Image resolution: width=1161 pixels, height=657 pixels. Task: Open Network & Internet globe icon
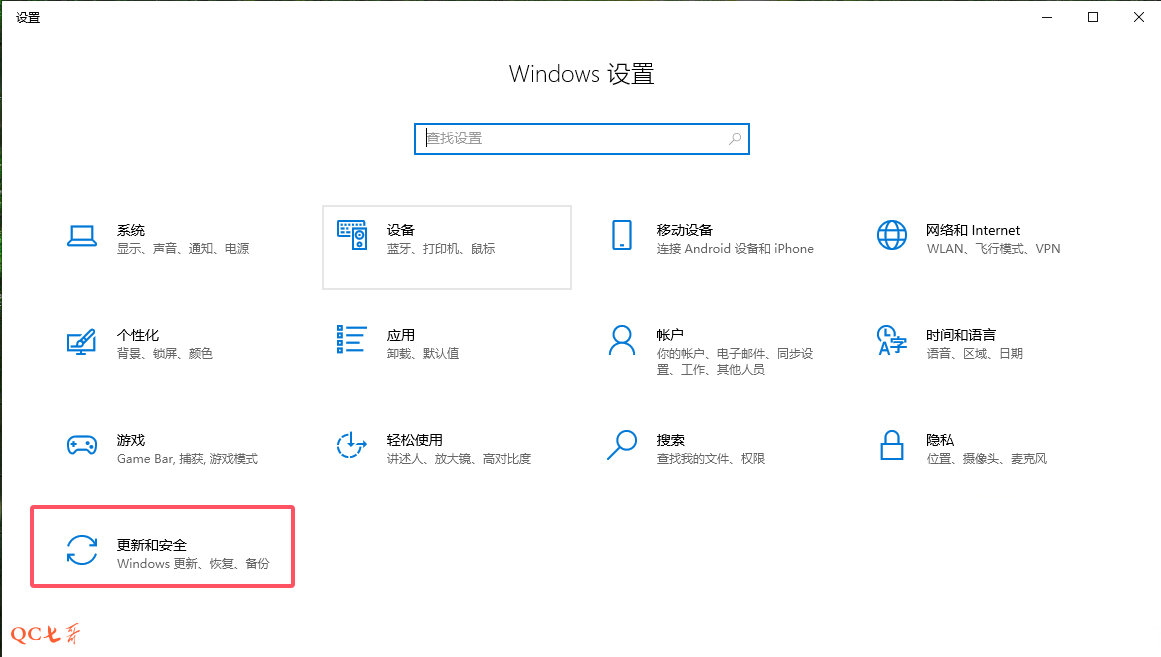point(891,236)
